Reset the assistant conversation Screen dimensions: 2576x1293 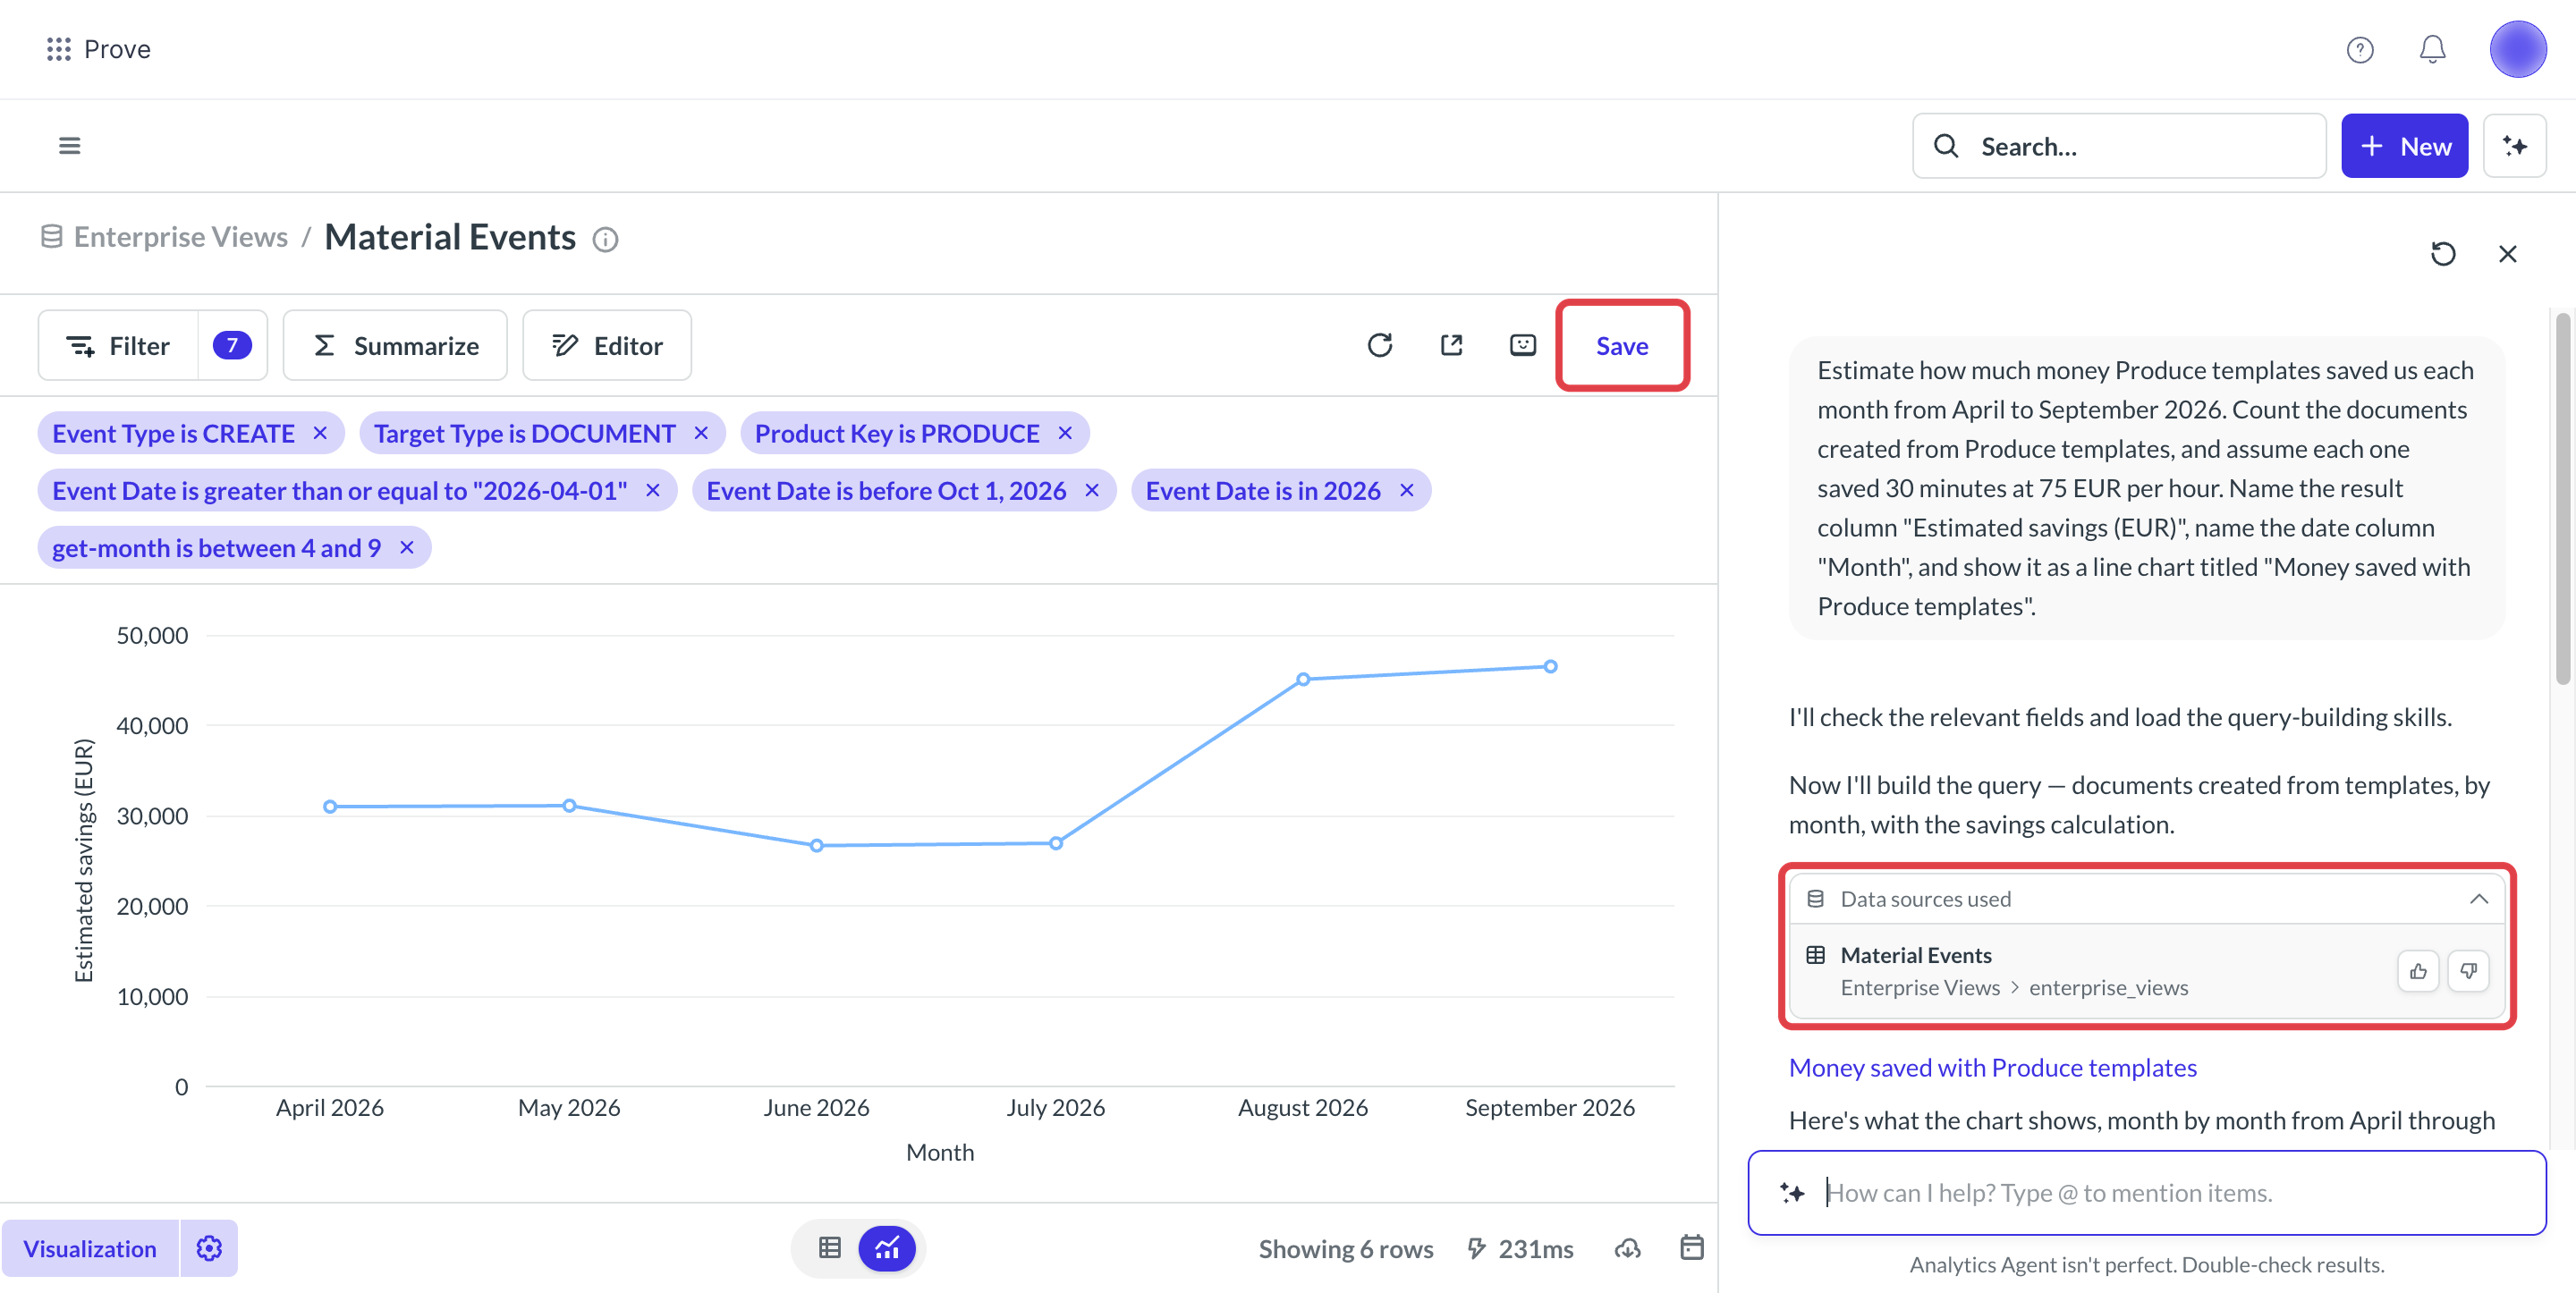point(2442,254)
